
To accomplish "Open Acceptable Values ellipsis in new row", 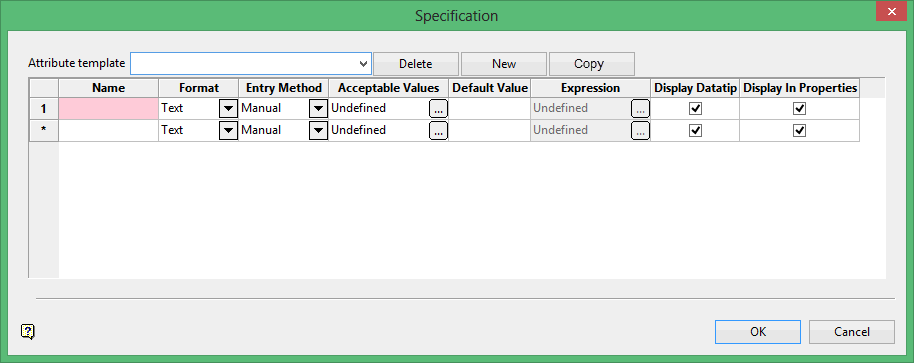I will (x=438, y=131).
